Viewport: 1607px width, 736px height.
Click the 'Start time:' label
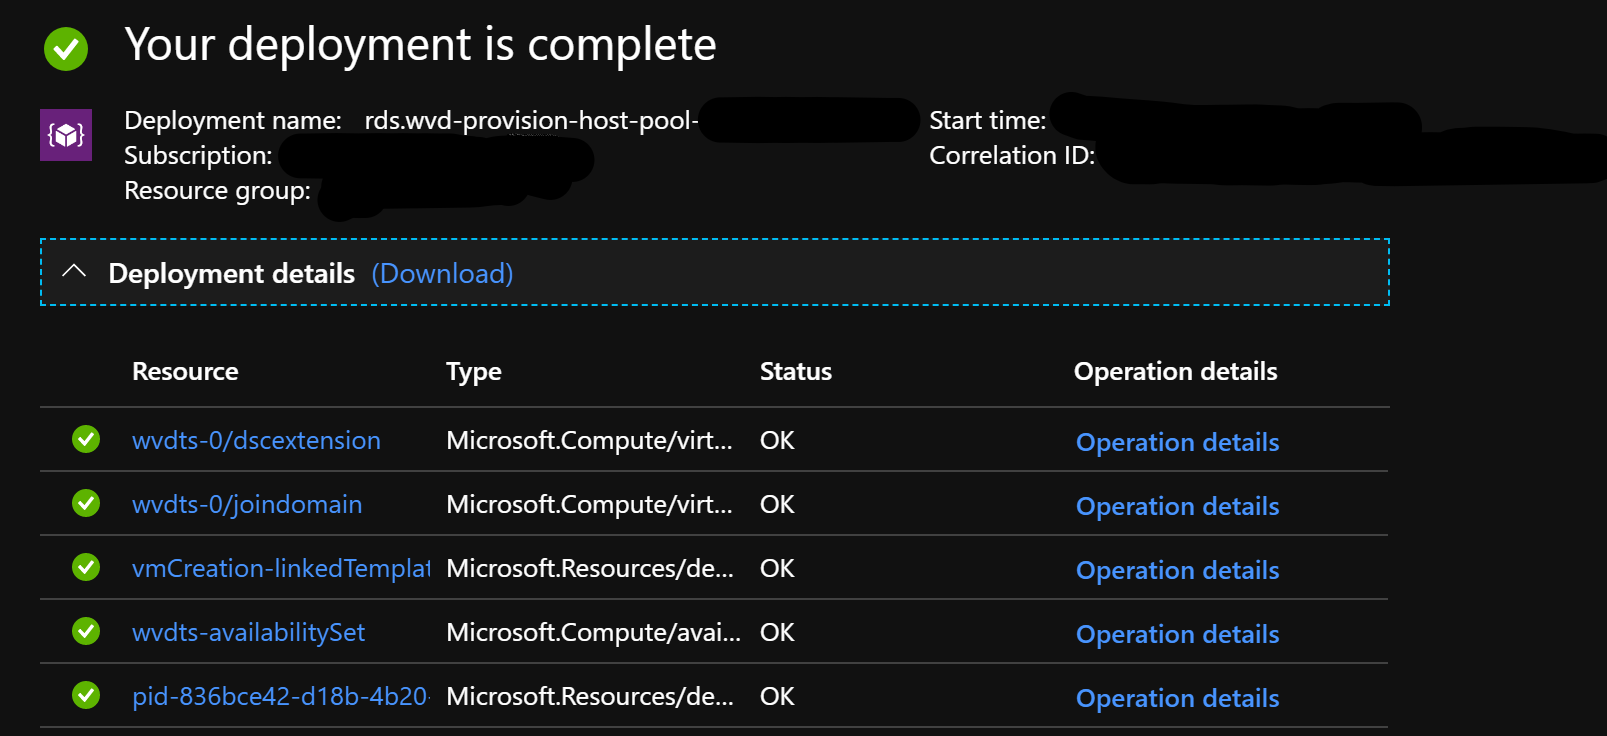tap(988, 120)
